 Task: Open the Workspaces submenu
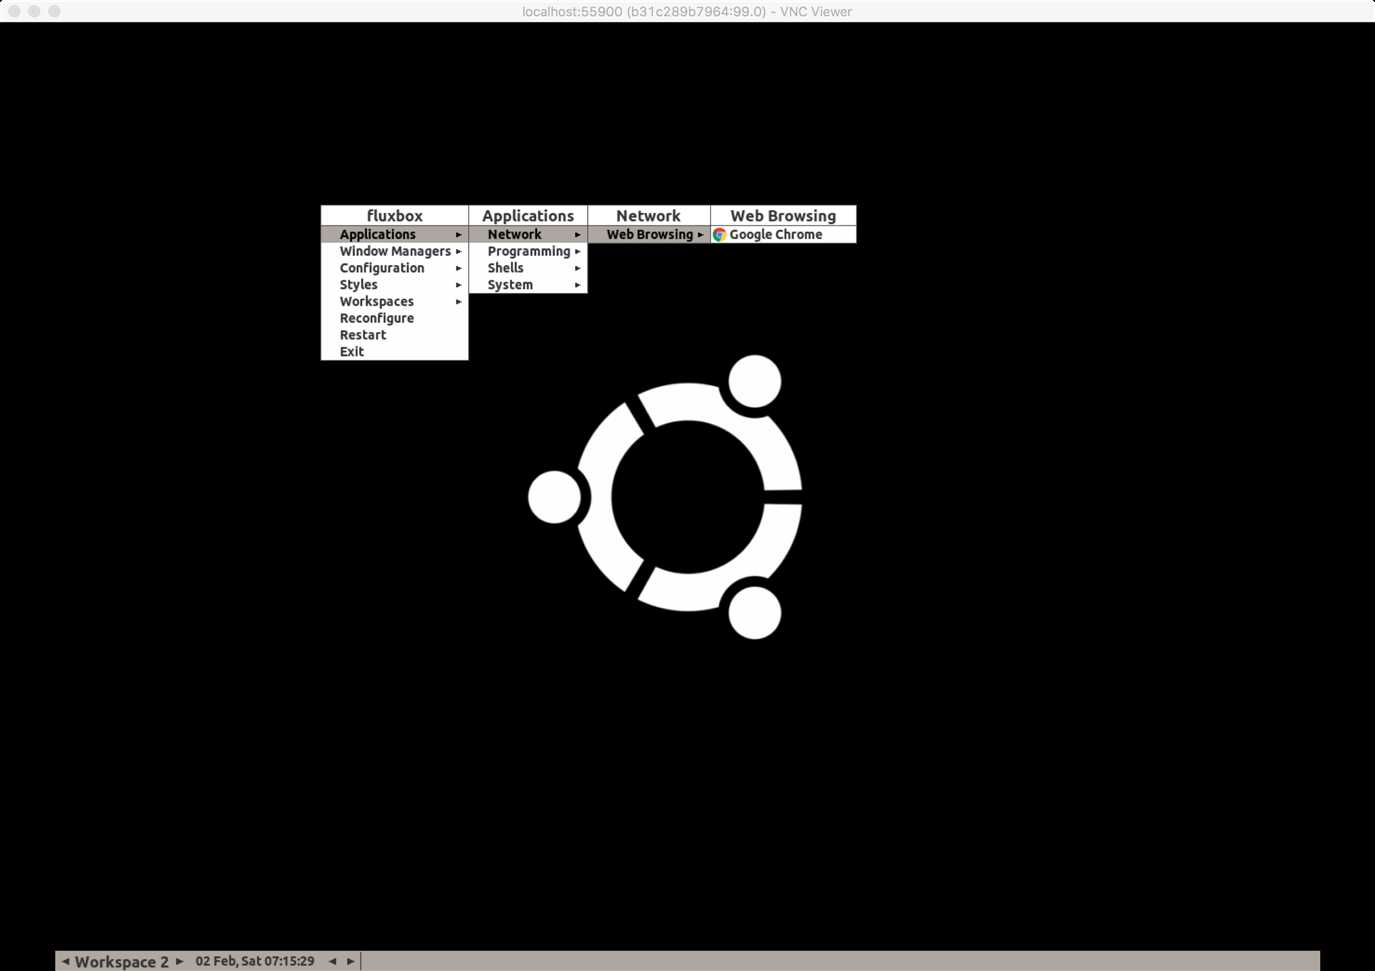tap(394, 302)
